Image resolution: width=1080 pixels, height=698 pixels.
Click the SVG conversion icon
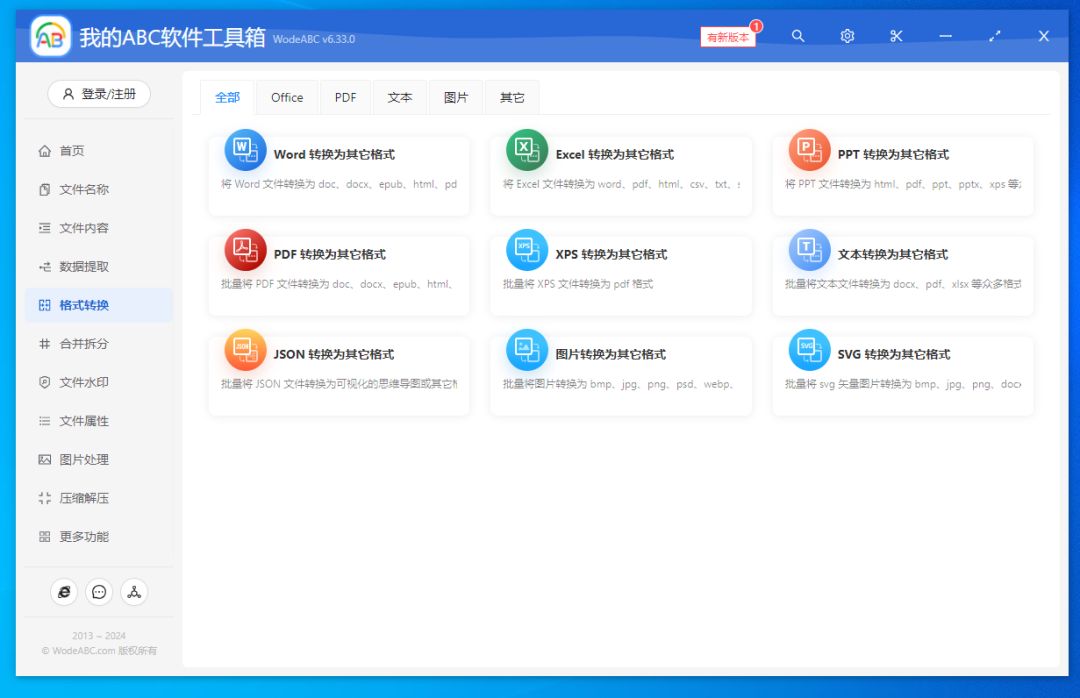pos(809,349)
